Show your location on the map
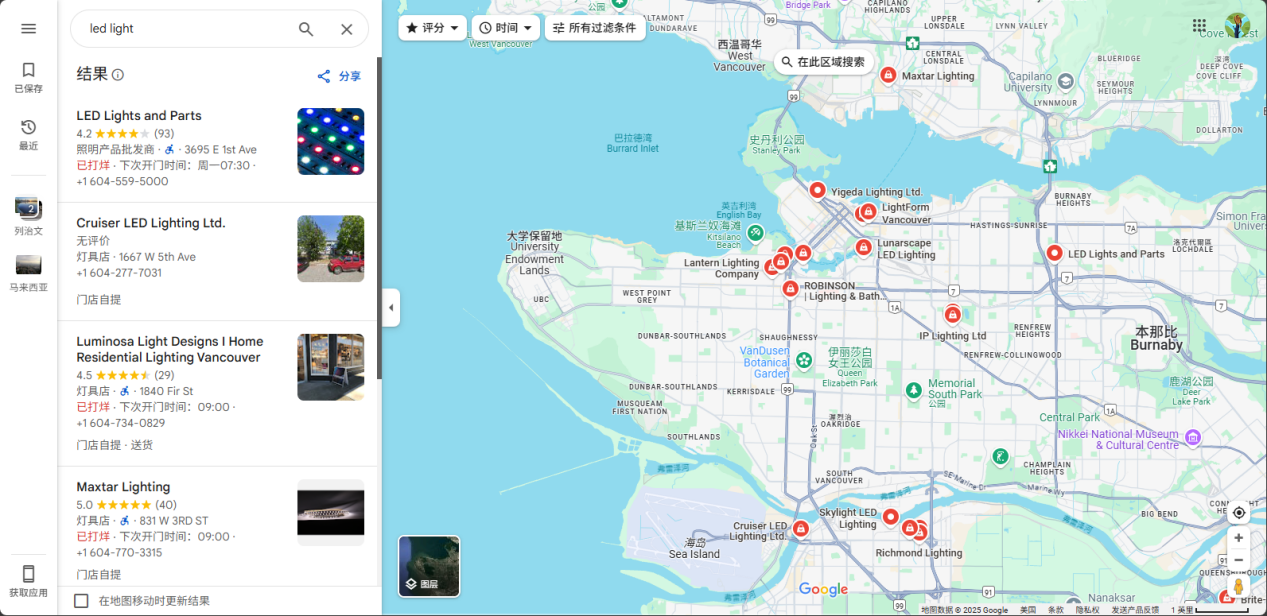1267x616 pixels. click(1239, 512)
